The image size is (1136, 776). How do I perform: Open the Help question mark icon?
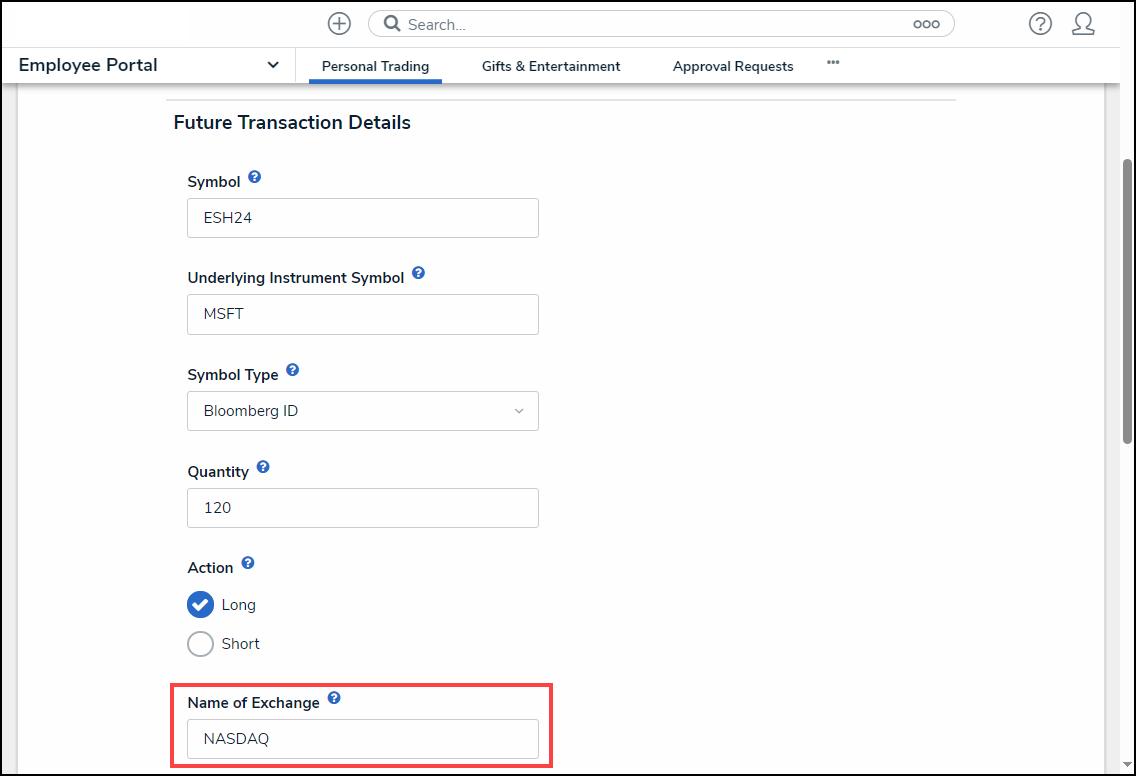click(x=1040, y=24)
